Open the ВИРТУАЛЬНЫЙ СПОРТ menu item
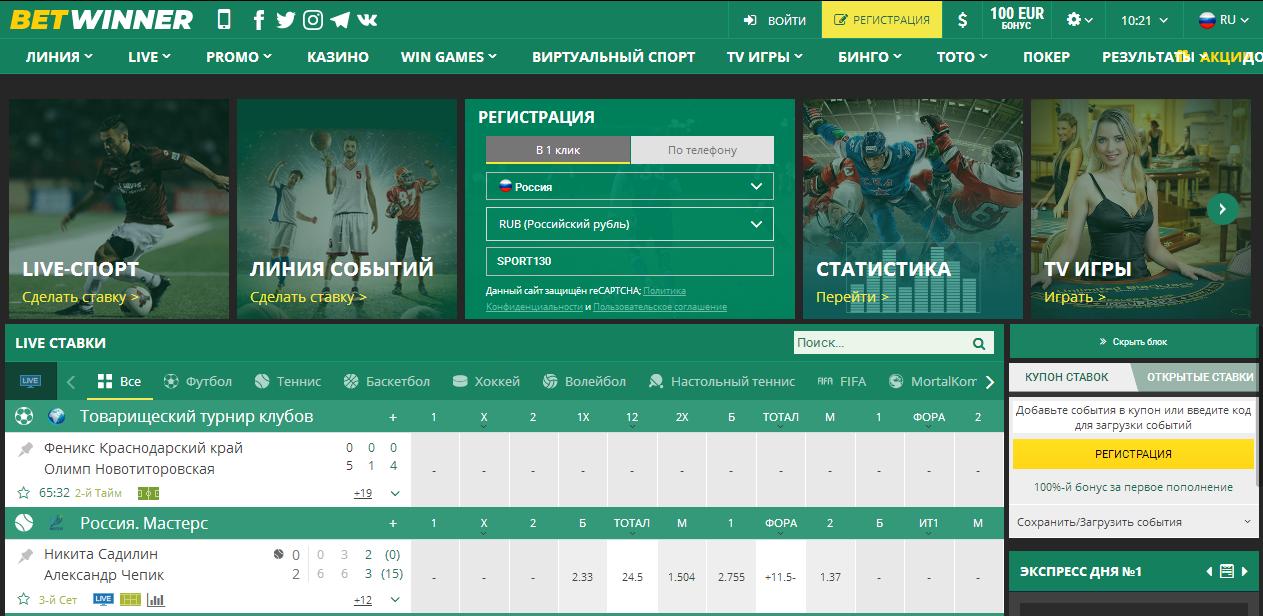The height and width of the screenshot is (616, 1263). click(614, 57)
